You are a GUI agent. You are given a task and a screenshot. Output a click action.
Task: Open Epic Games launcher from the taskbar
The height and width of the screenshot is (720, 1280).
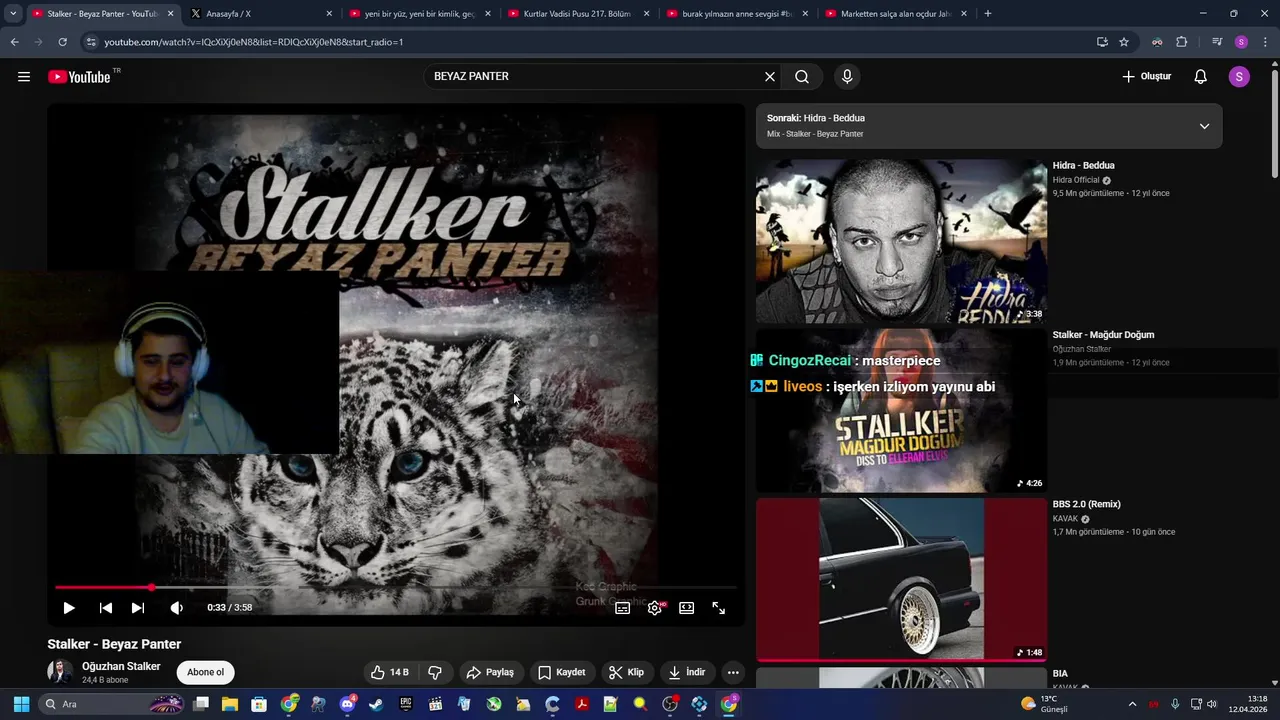tap(406, 704)
